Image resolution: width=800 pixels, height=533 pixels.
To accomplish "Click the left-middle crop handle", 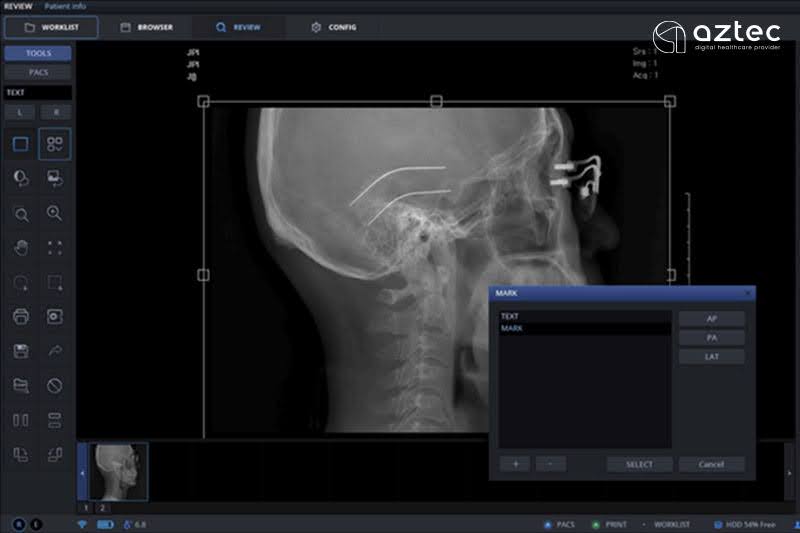I will pyautogui.click(x=203, y=275).
